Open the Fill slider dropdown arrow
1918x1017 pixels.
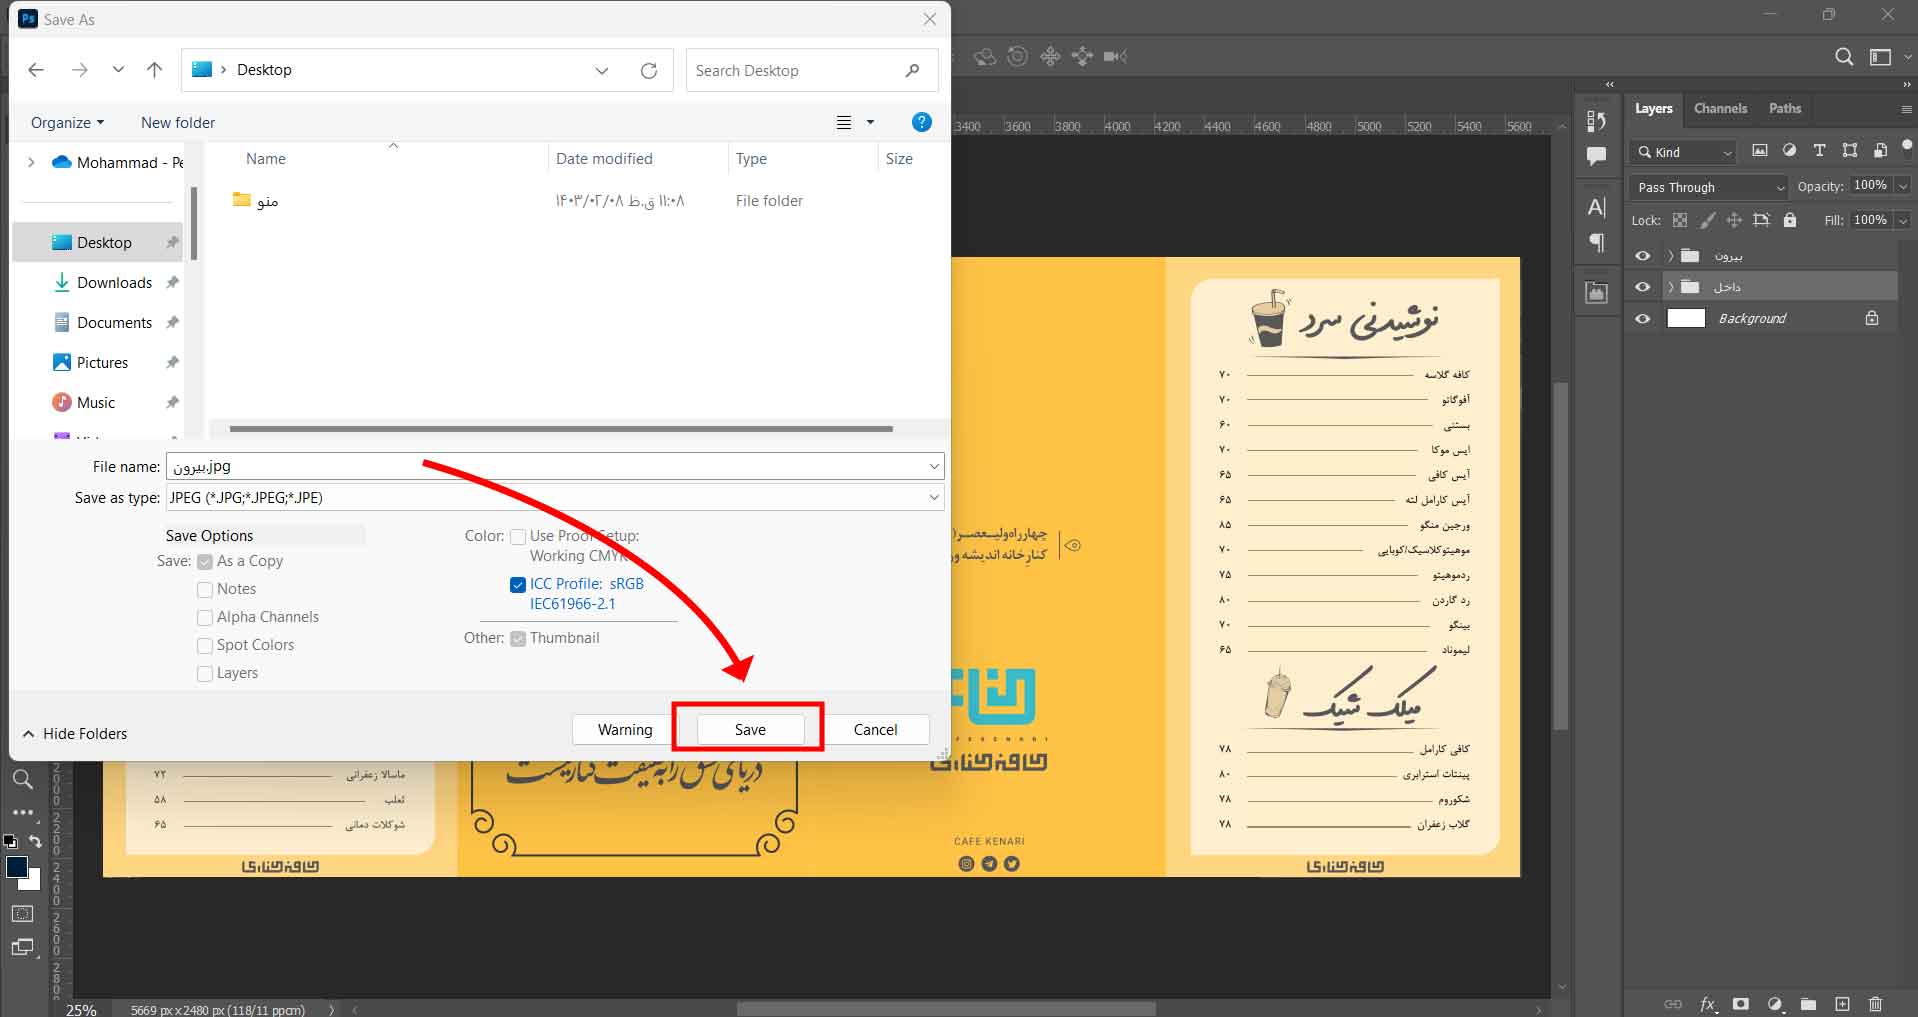pyautogui.click(x=1902, y=220)
